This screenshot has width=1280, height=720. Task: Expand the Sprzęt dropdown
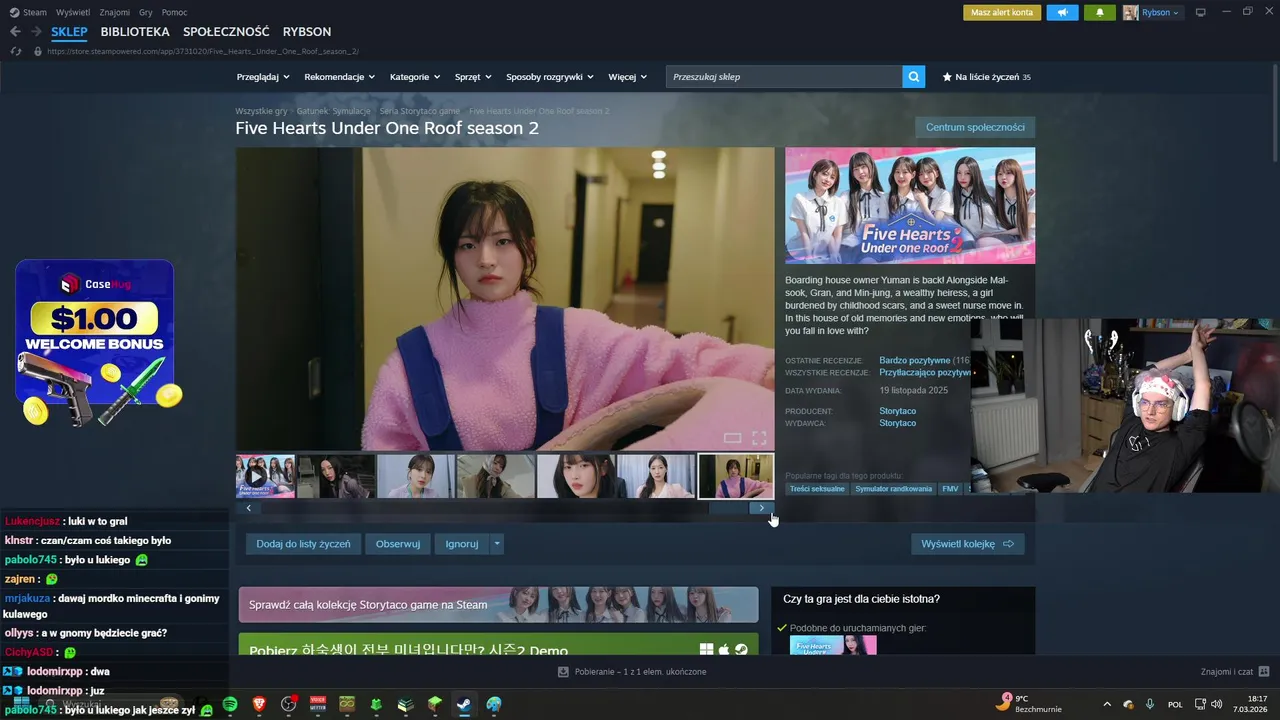point(473,77)
